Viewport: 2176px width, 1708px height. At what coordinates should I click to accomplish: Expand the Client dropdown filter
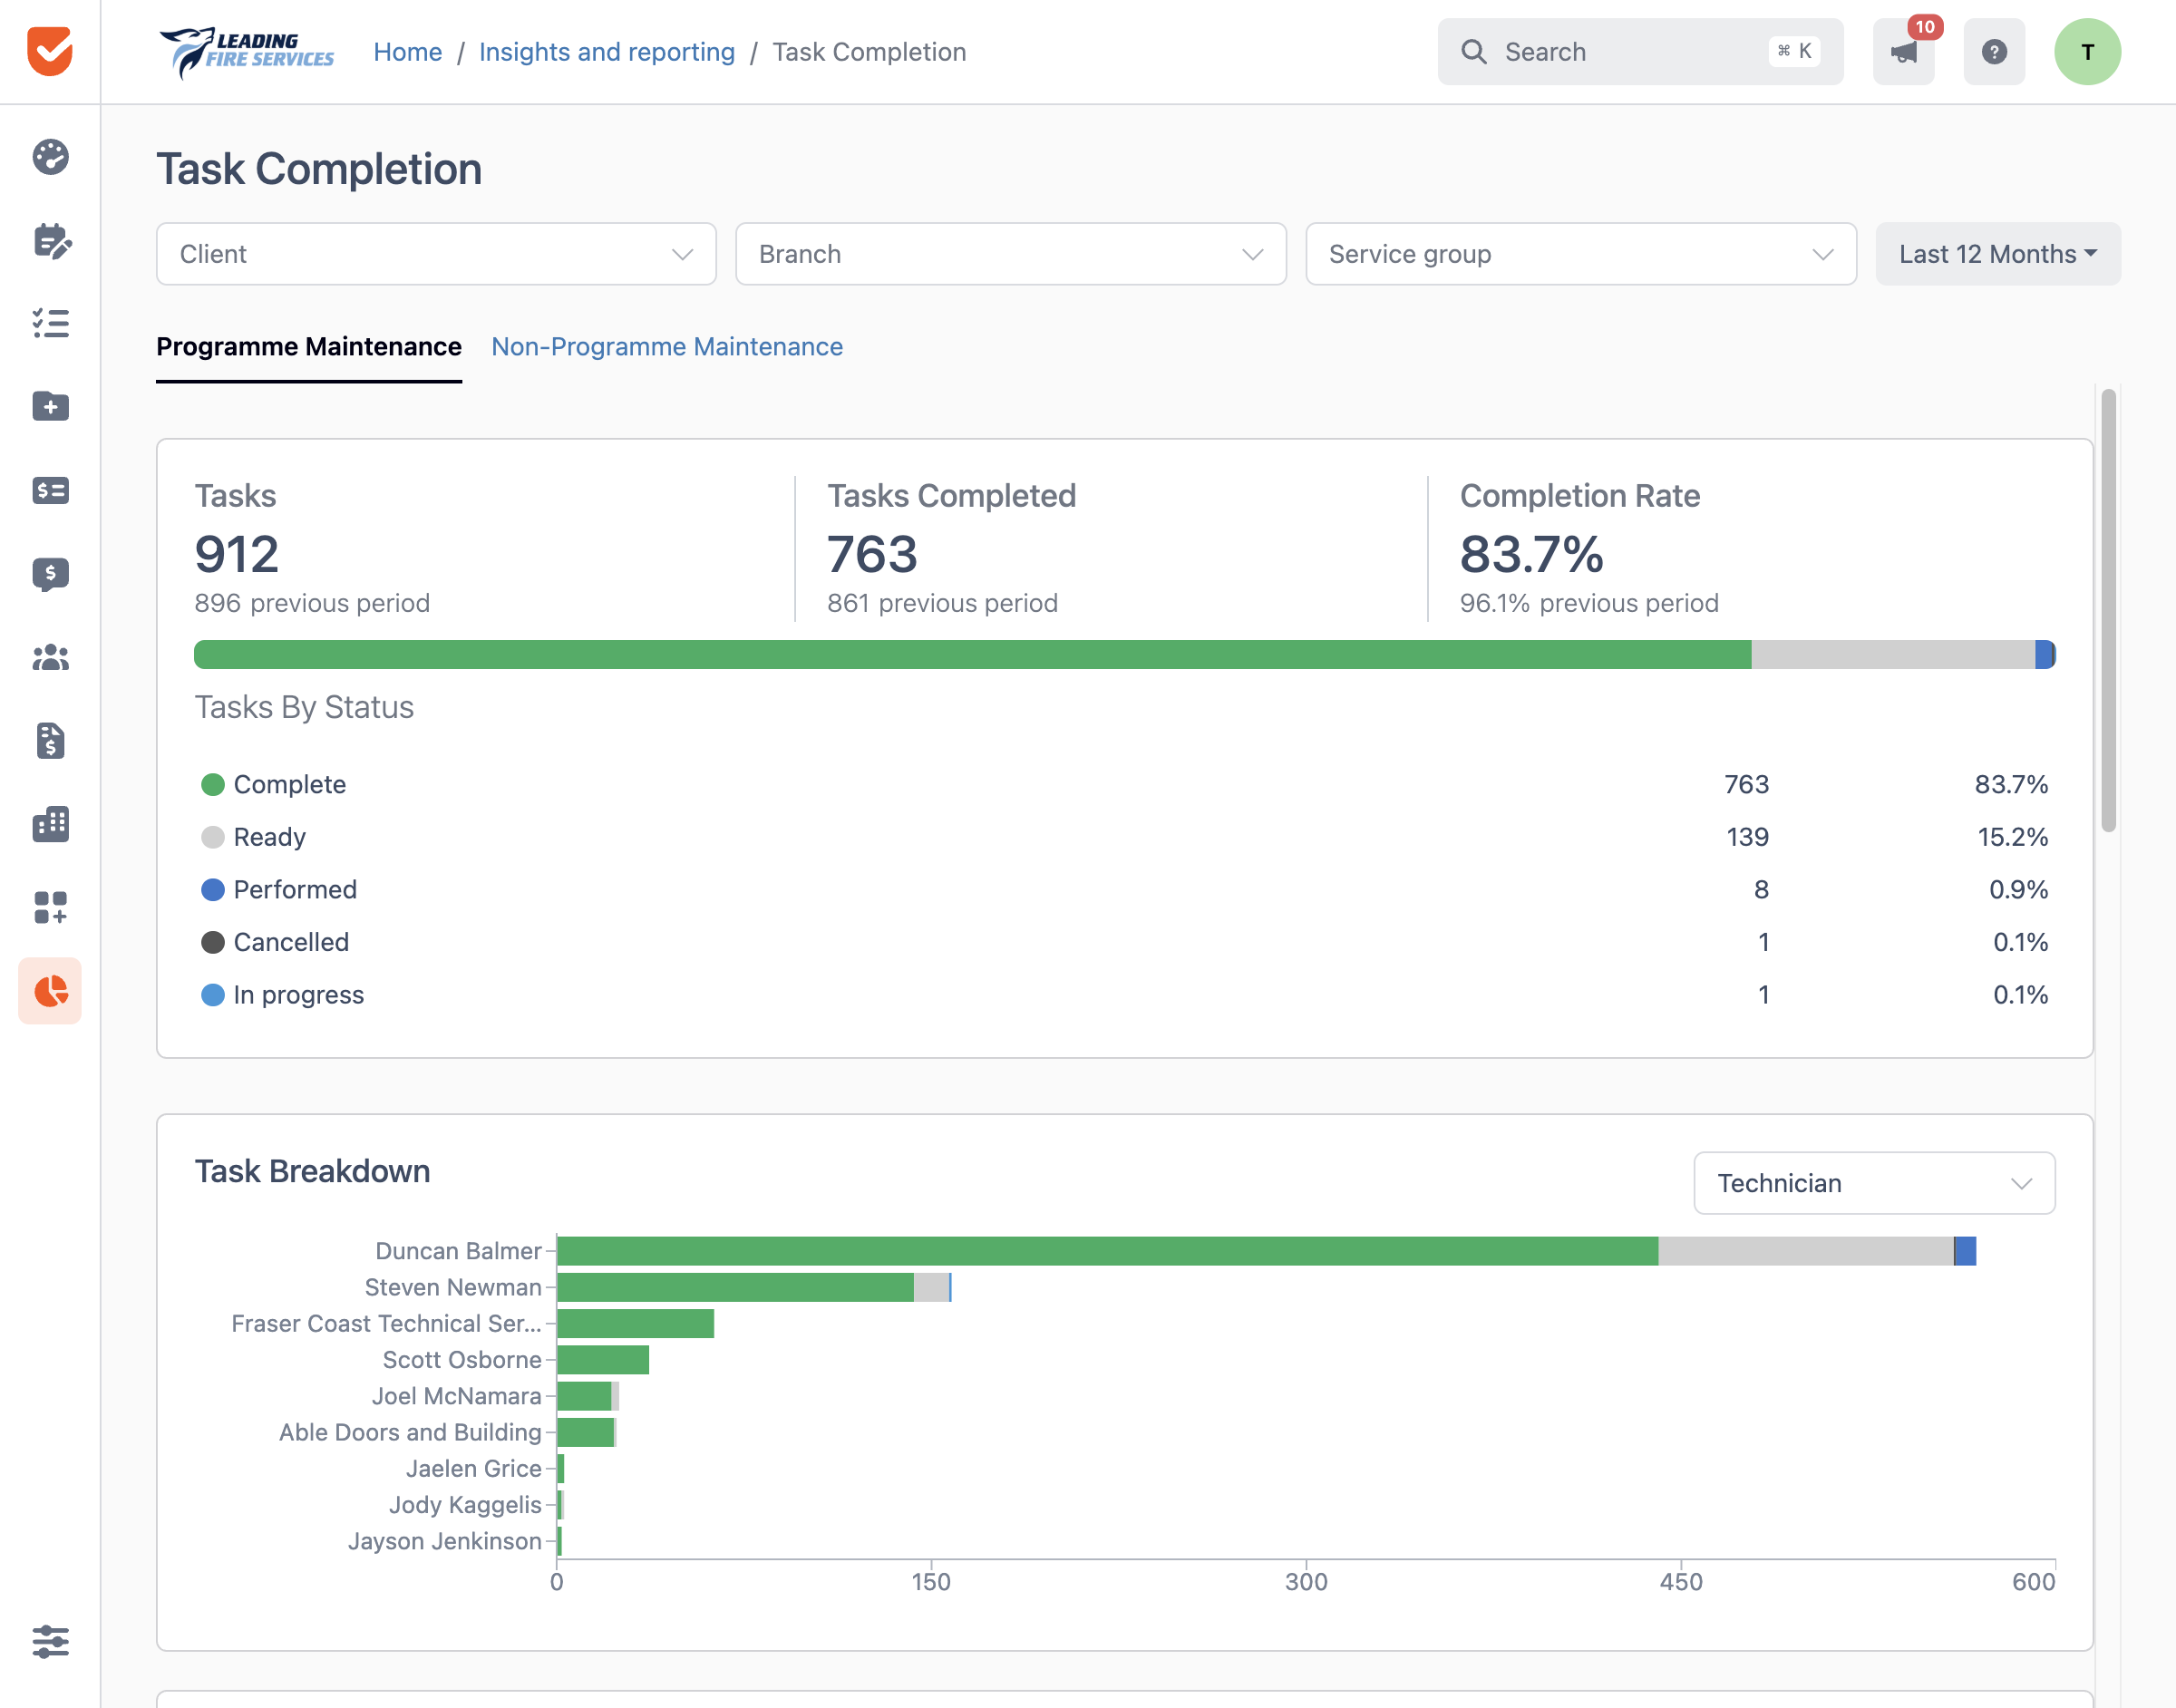436,254
